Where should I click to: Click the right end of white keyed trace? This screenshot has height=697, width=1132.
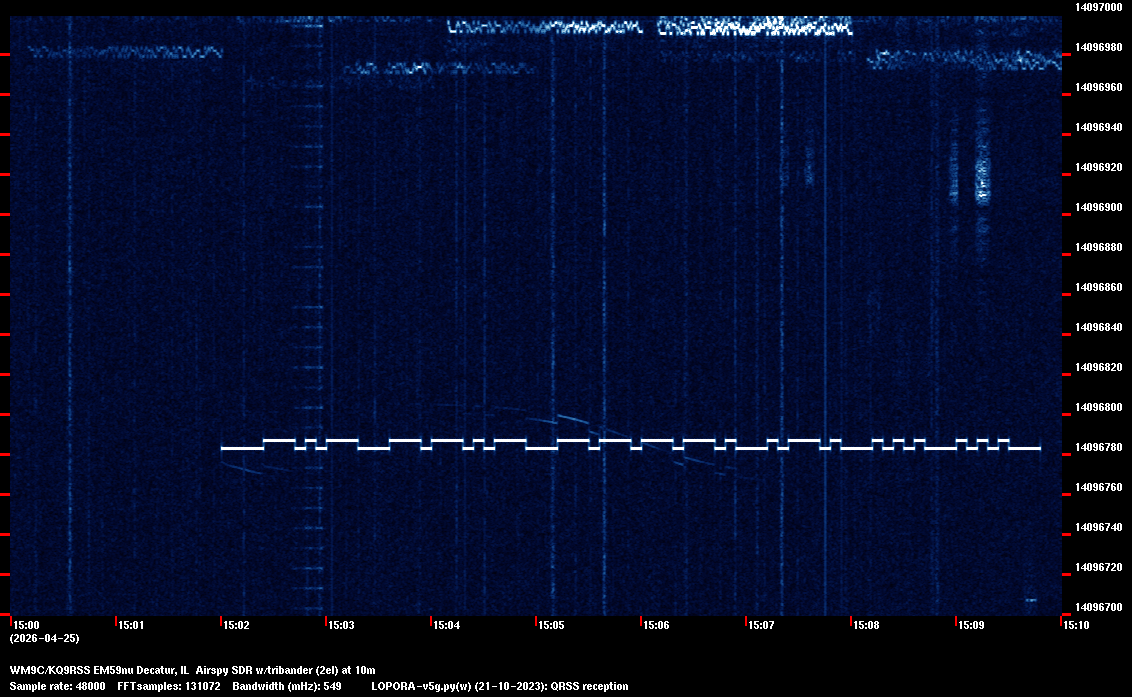tap(1038, 448)
